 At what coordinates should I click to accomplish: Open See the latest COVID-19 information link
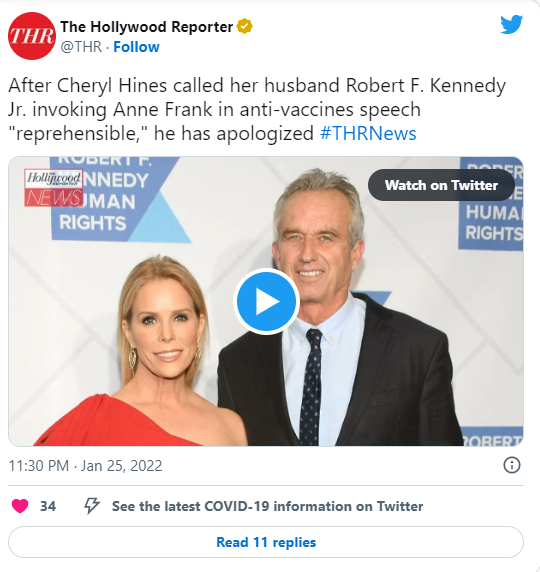(267, 506)
